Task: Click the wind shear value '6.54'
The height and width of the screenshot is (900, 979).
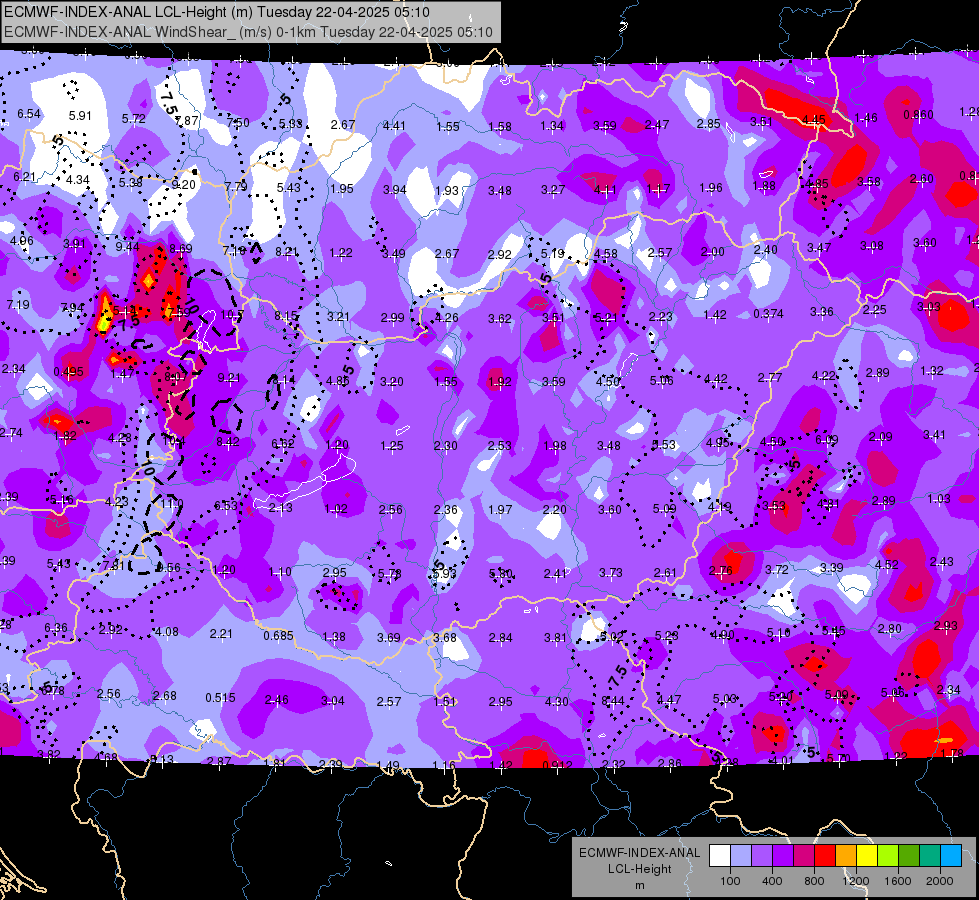Action: pos(29,114)
